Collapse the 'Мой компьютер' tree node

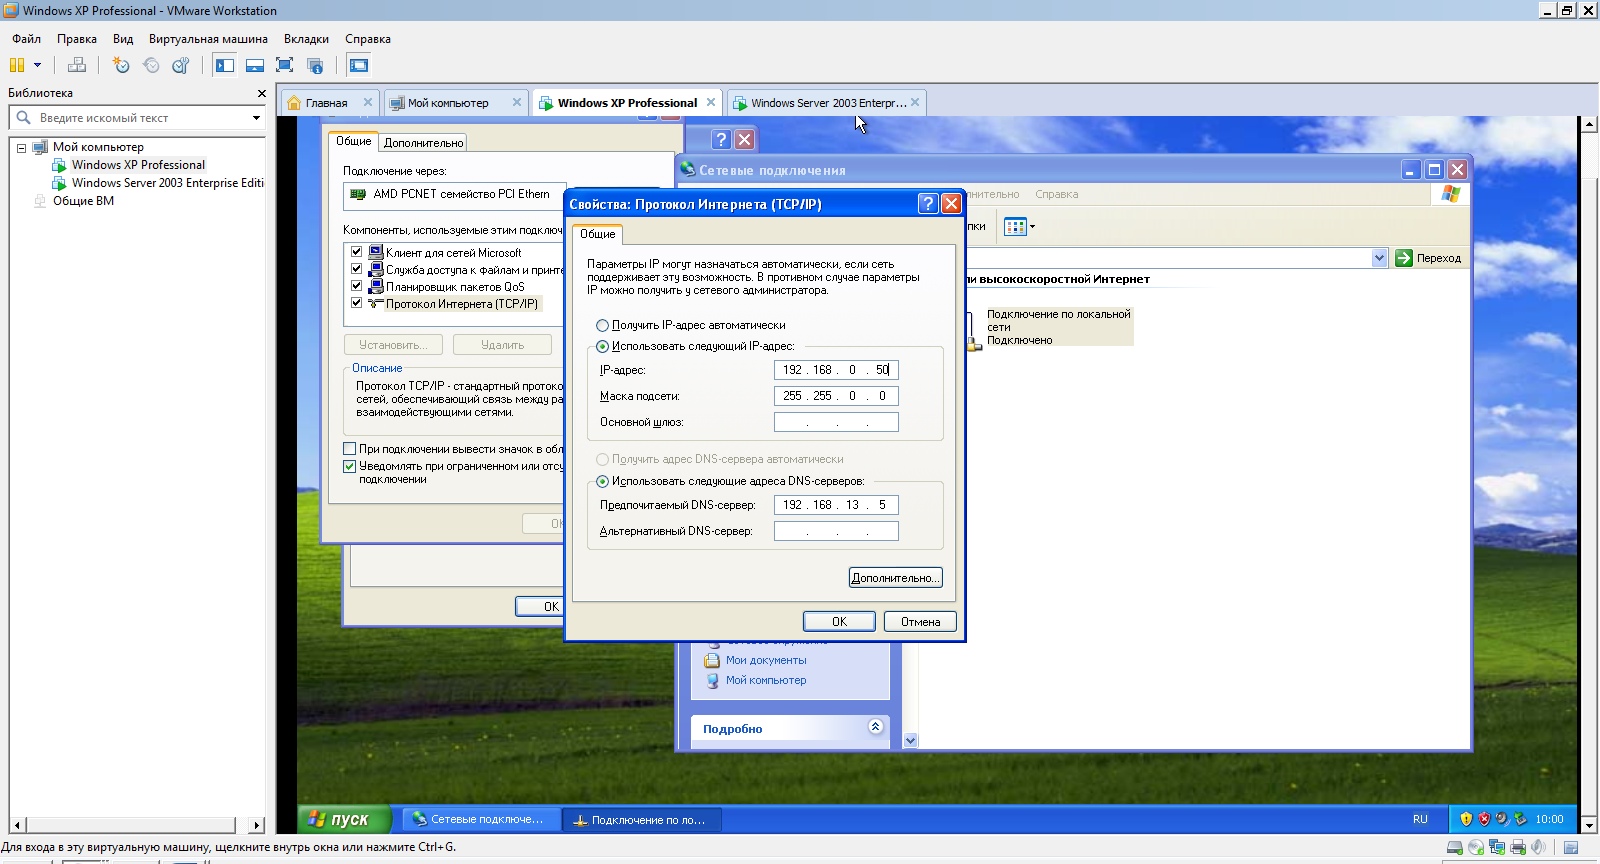point(21,147)
